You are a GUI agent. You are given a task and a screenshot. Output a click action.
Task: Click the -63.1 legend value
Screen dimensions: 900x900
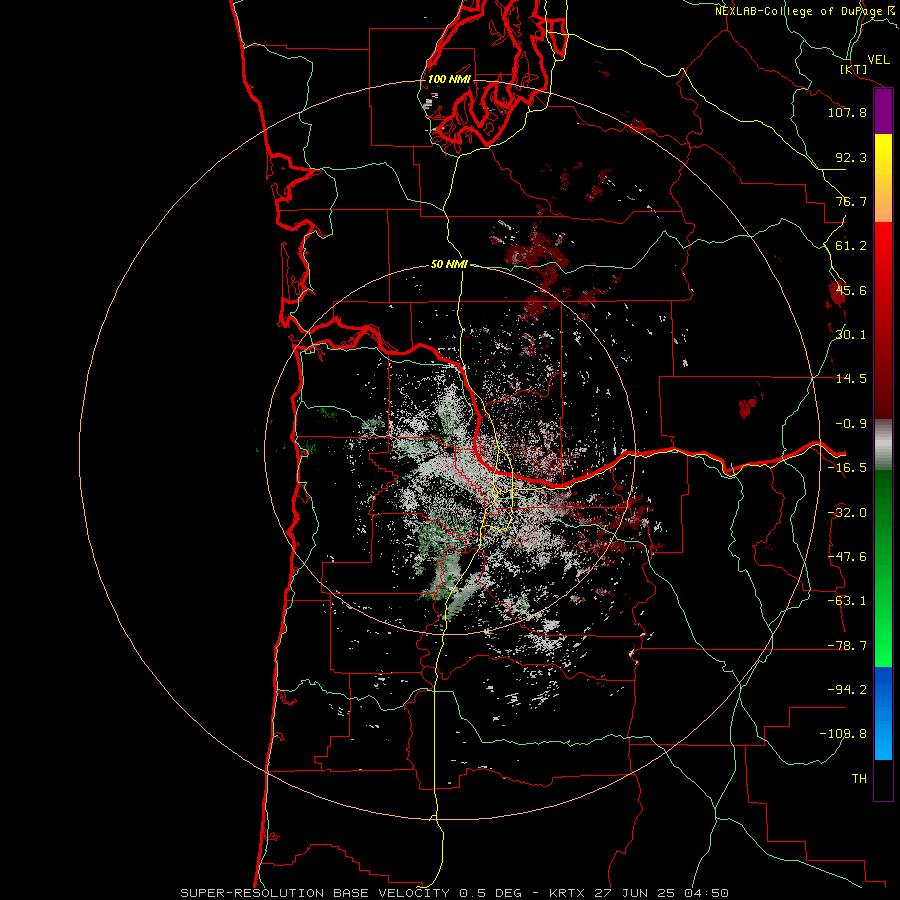point(847,601)
